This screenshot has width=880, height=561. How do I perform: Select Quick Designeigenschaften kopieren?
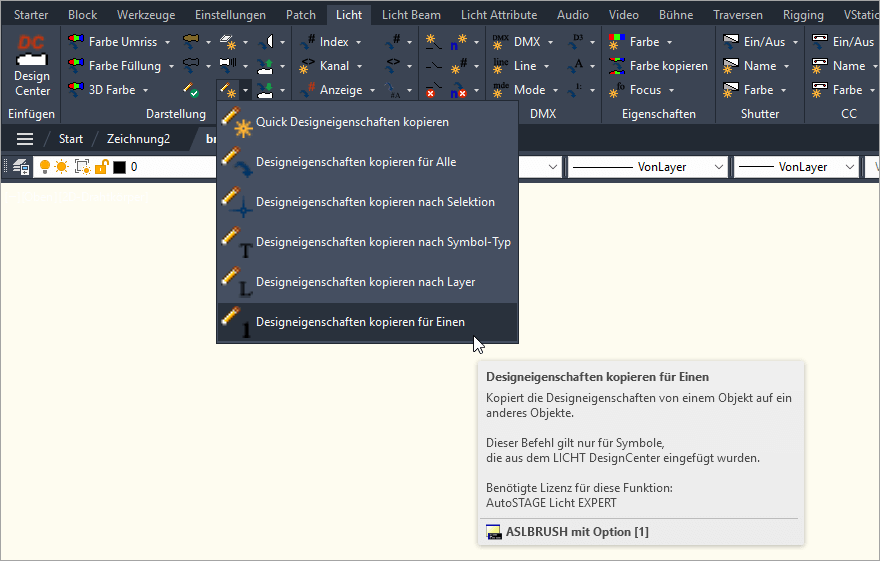click(x=352, y=122)
